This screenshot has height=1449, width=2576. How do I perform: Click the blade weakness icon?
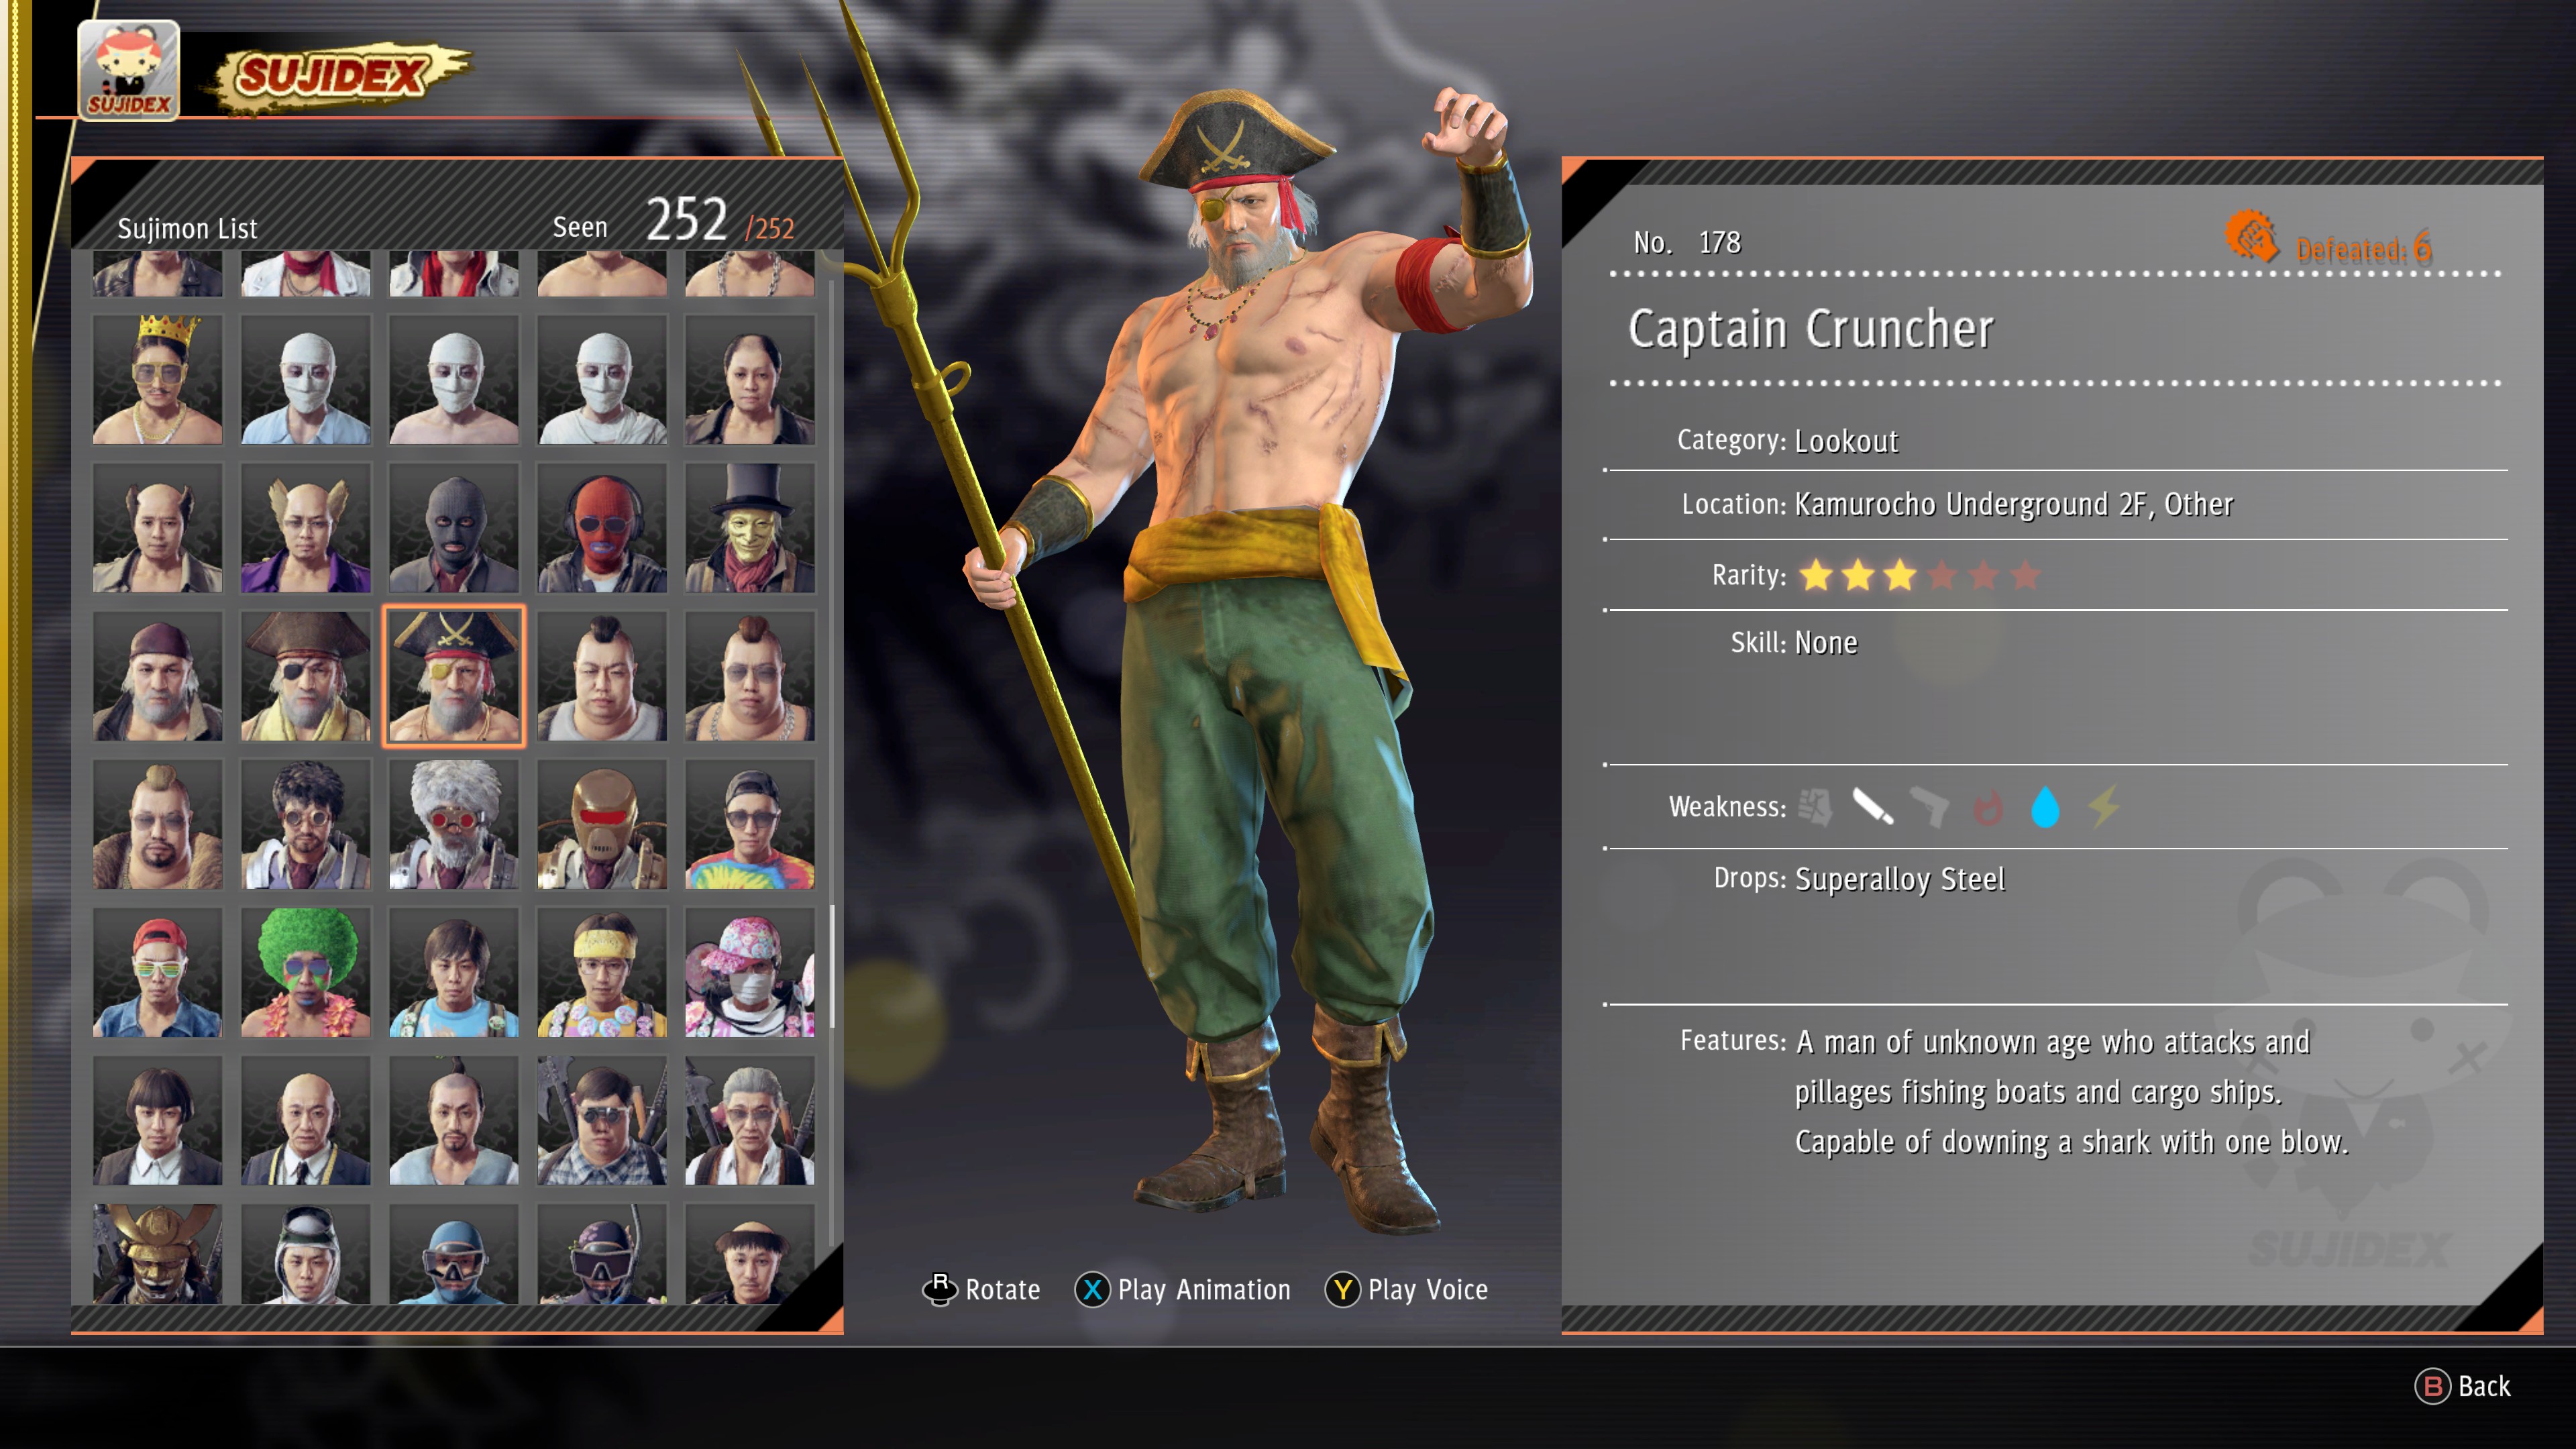click(x=1872, y=807)
